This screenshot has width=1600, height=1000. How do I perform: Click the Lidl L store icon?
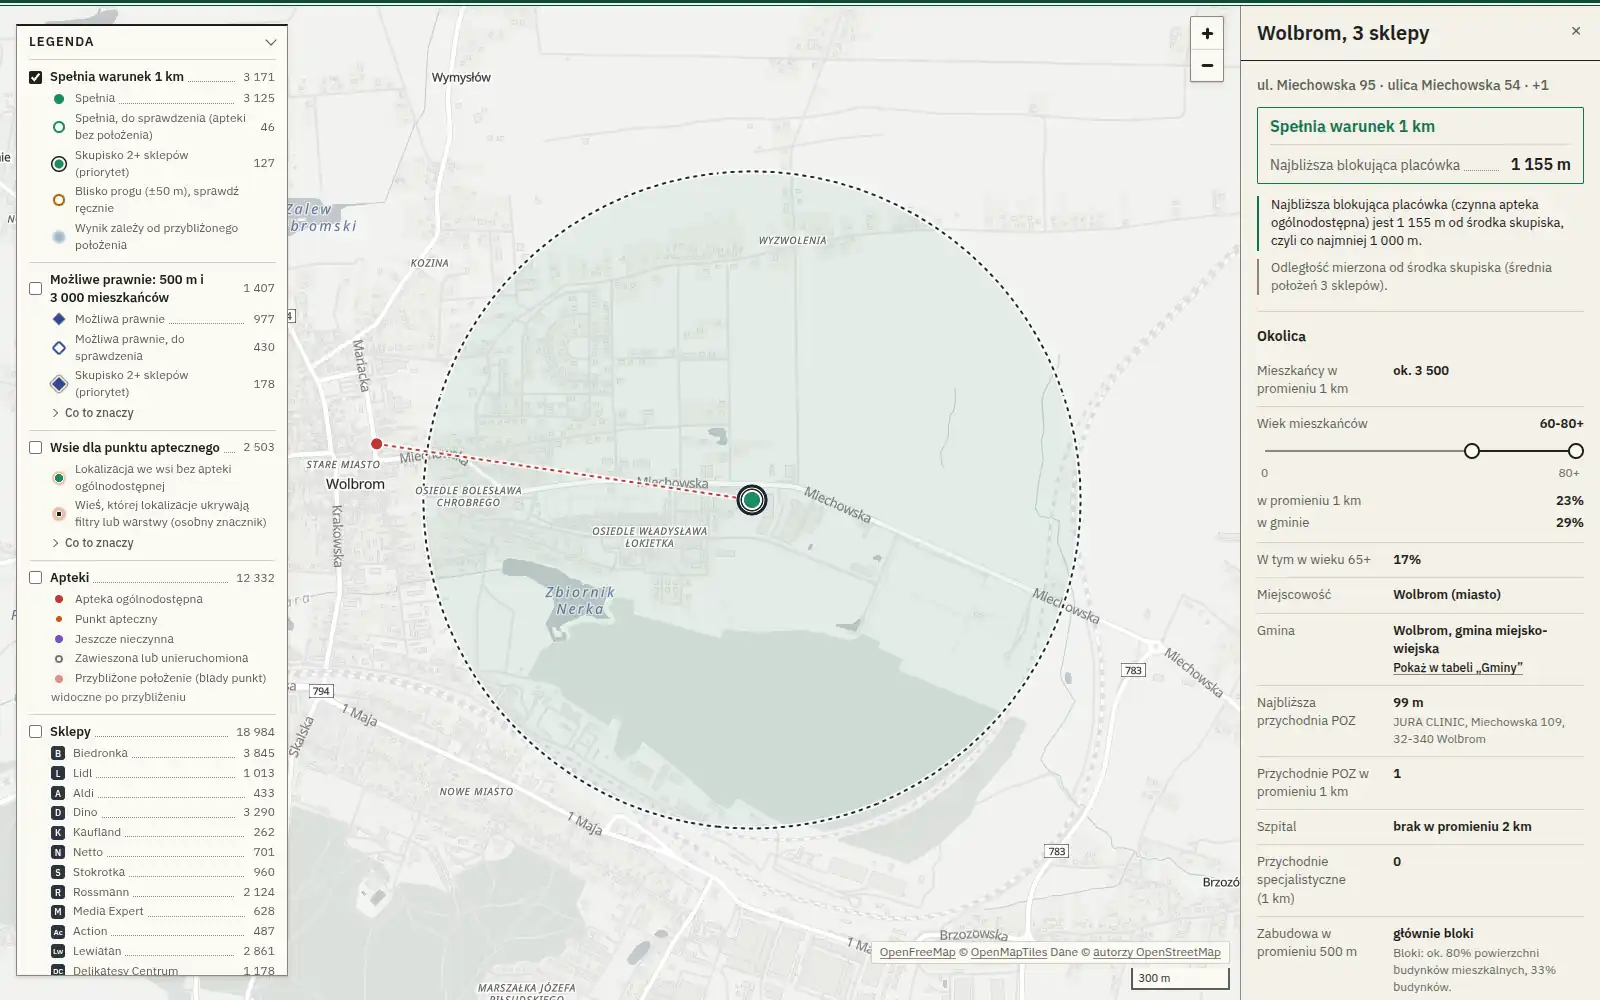click(x=58, y=773)
